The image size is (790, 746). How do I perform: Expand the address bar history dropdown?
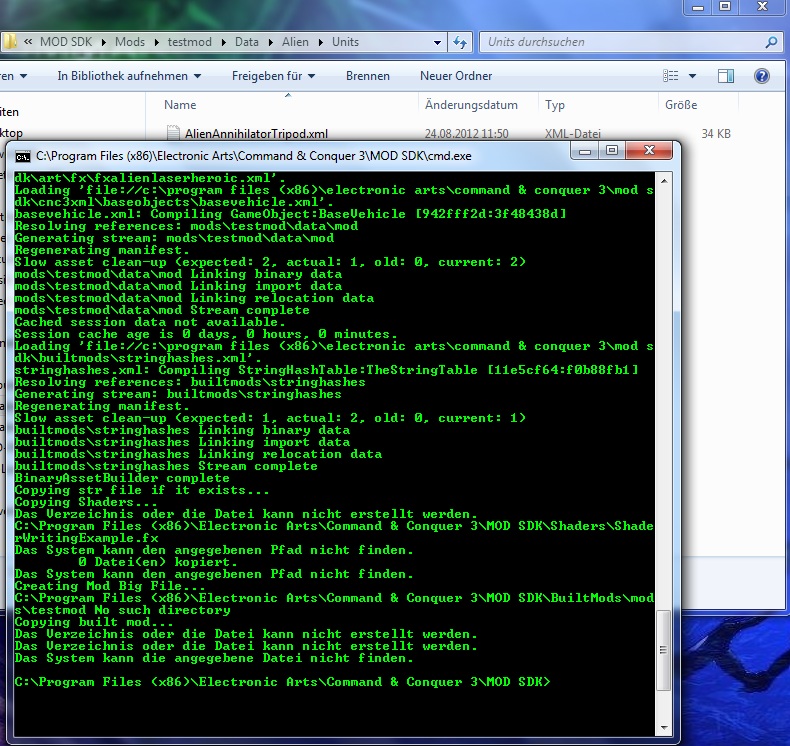click(438, 43)
